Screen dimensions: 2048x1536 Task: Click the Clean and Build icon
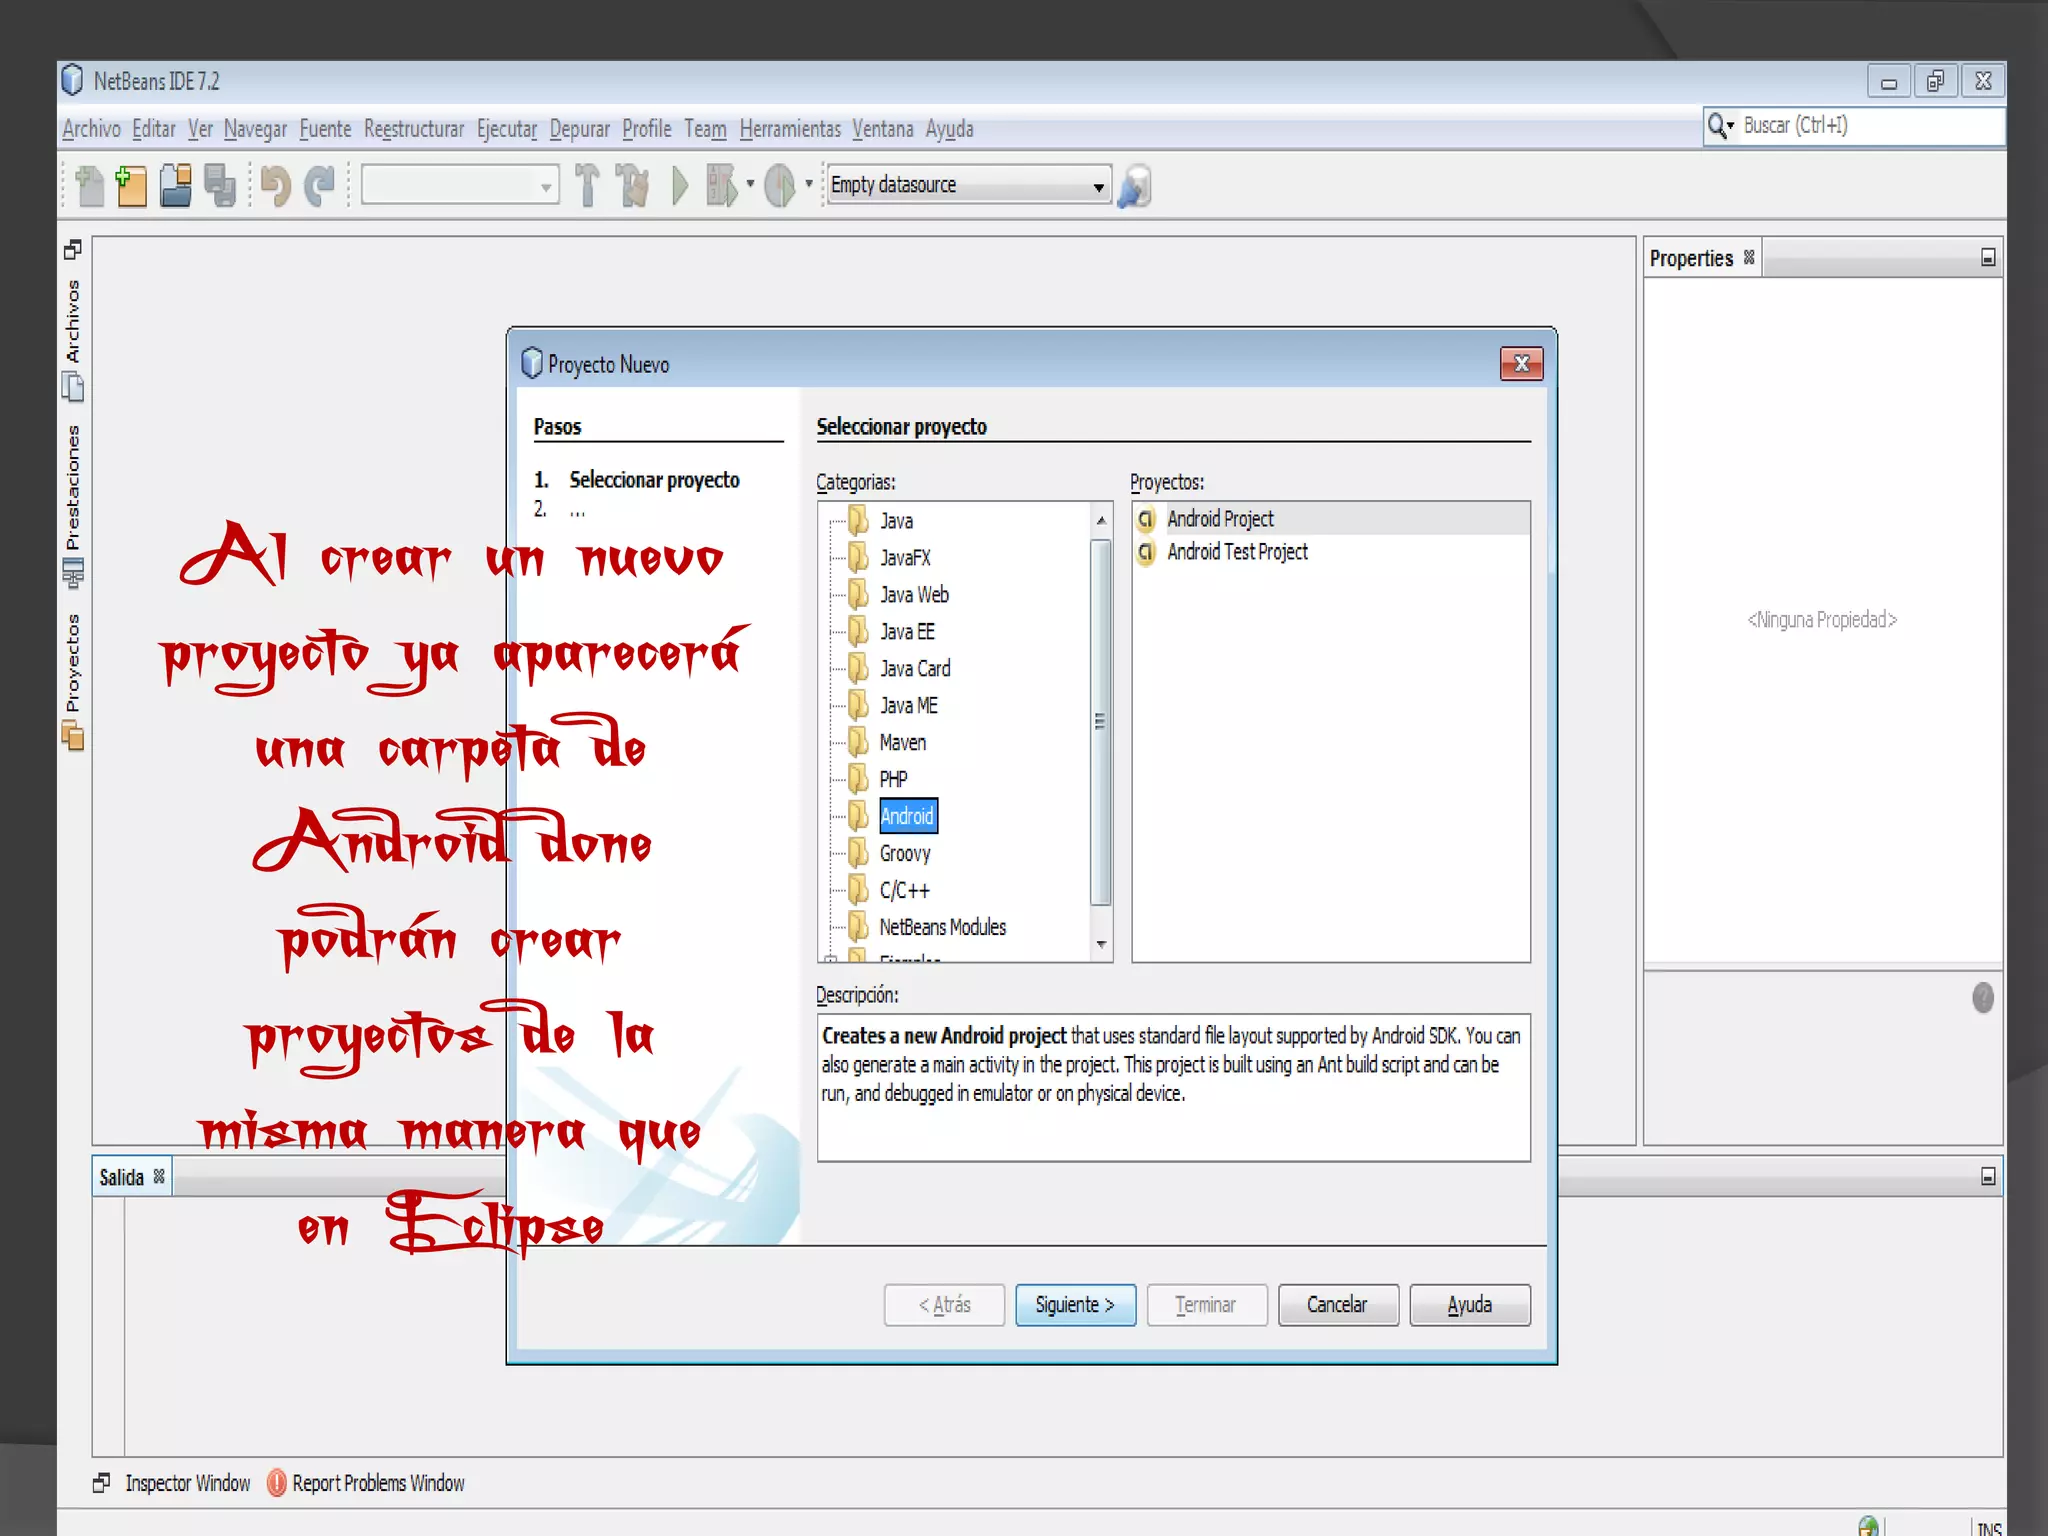tap(632, 186)
